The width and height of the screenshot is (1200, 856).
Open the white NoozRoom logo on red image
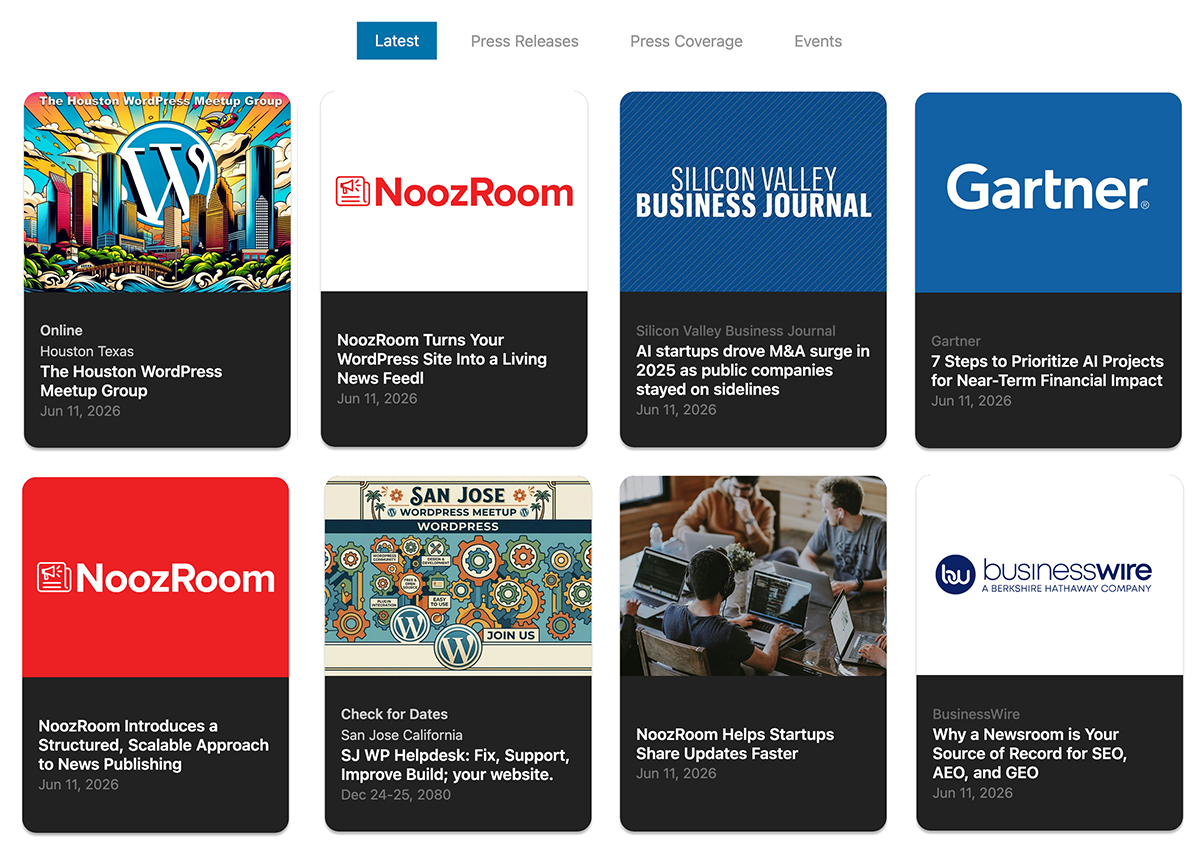point(156,577)
